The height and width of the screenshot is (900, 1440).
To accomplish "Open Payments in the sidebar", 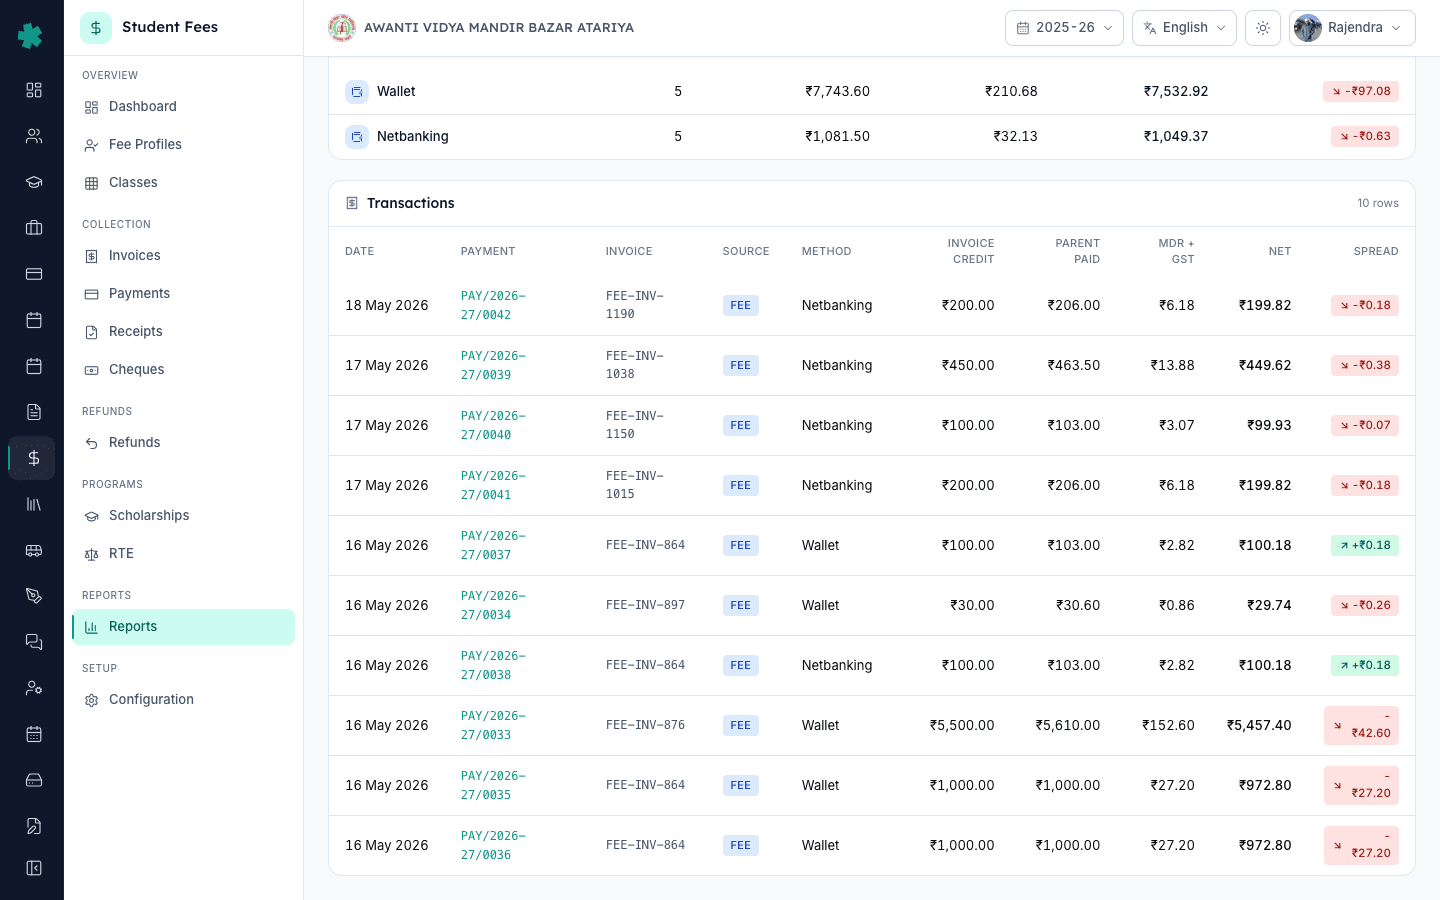I will (183, 294).
